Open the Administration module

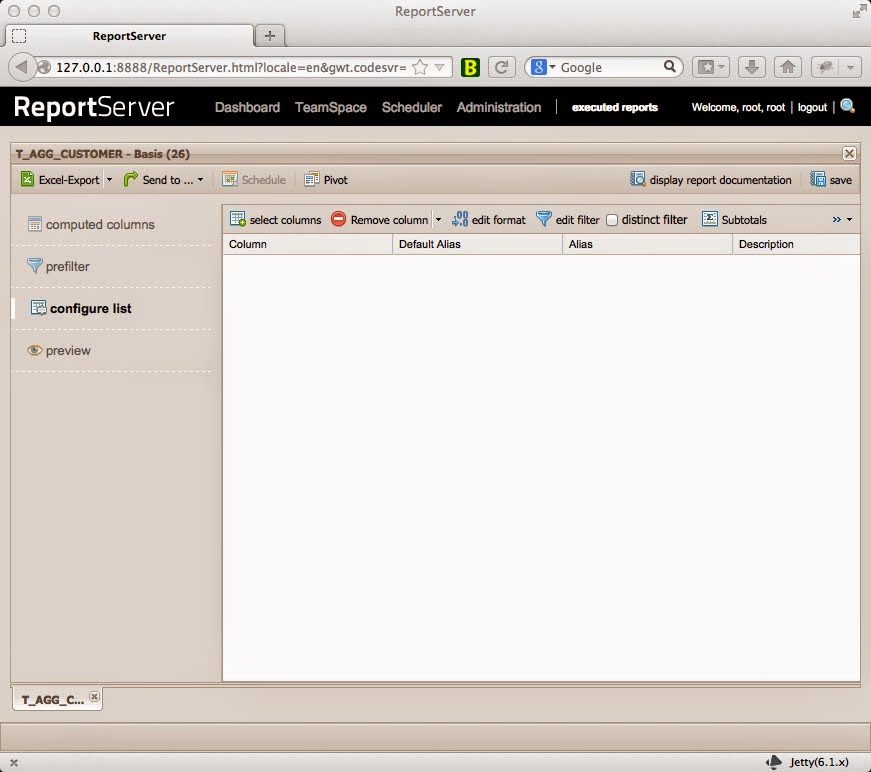[499, 107]
